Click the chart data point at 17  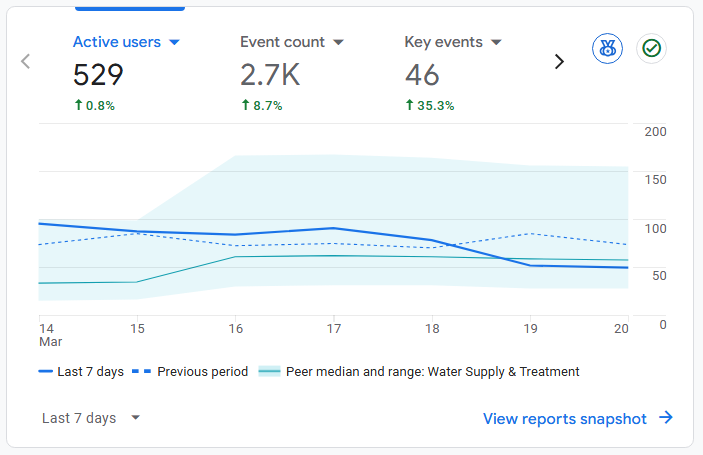(x=334, y=228)
